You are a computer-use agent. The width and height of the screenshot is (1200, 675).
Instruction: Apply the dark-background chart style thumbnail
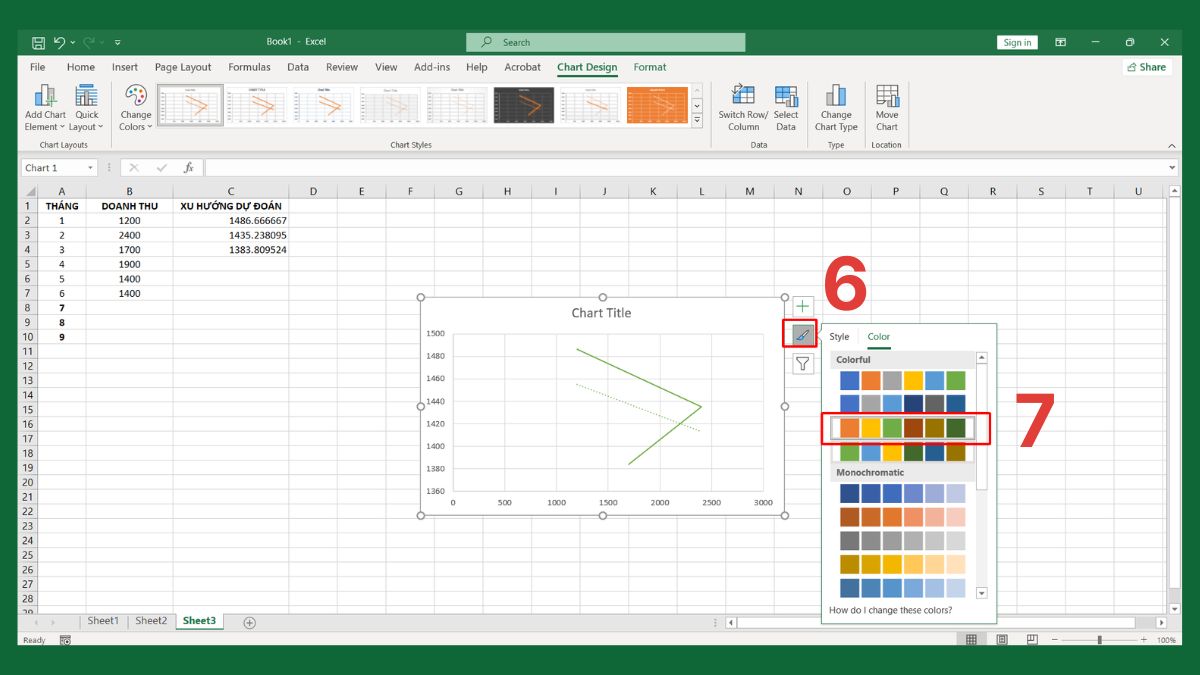click(524, 105)
